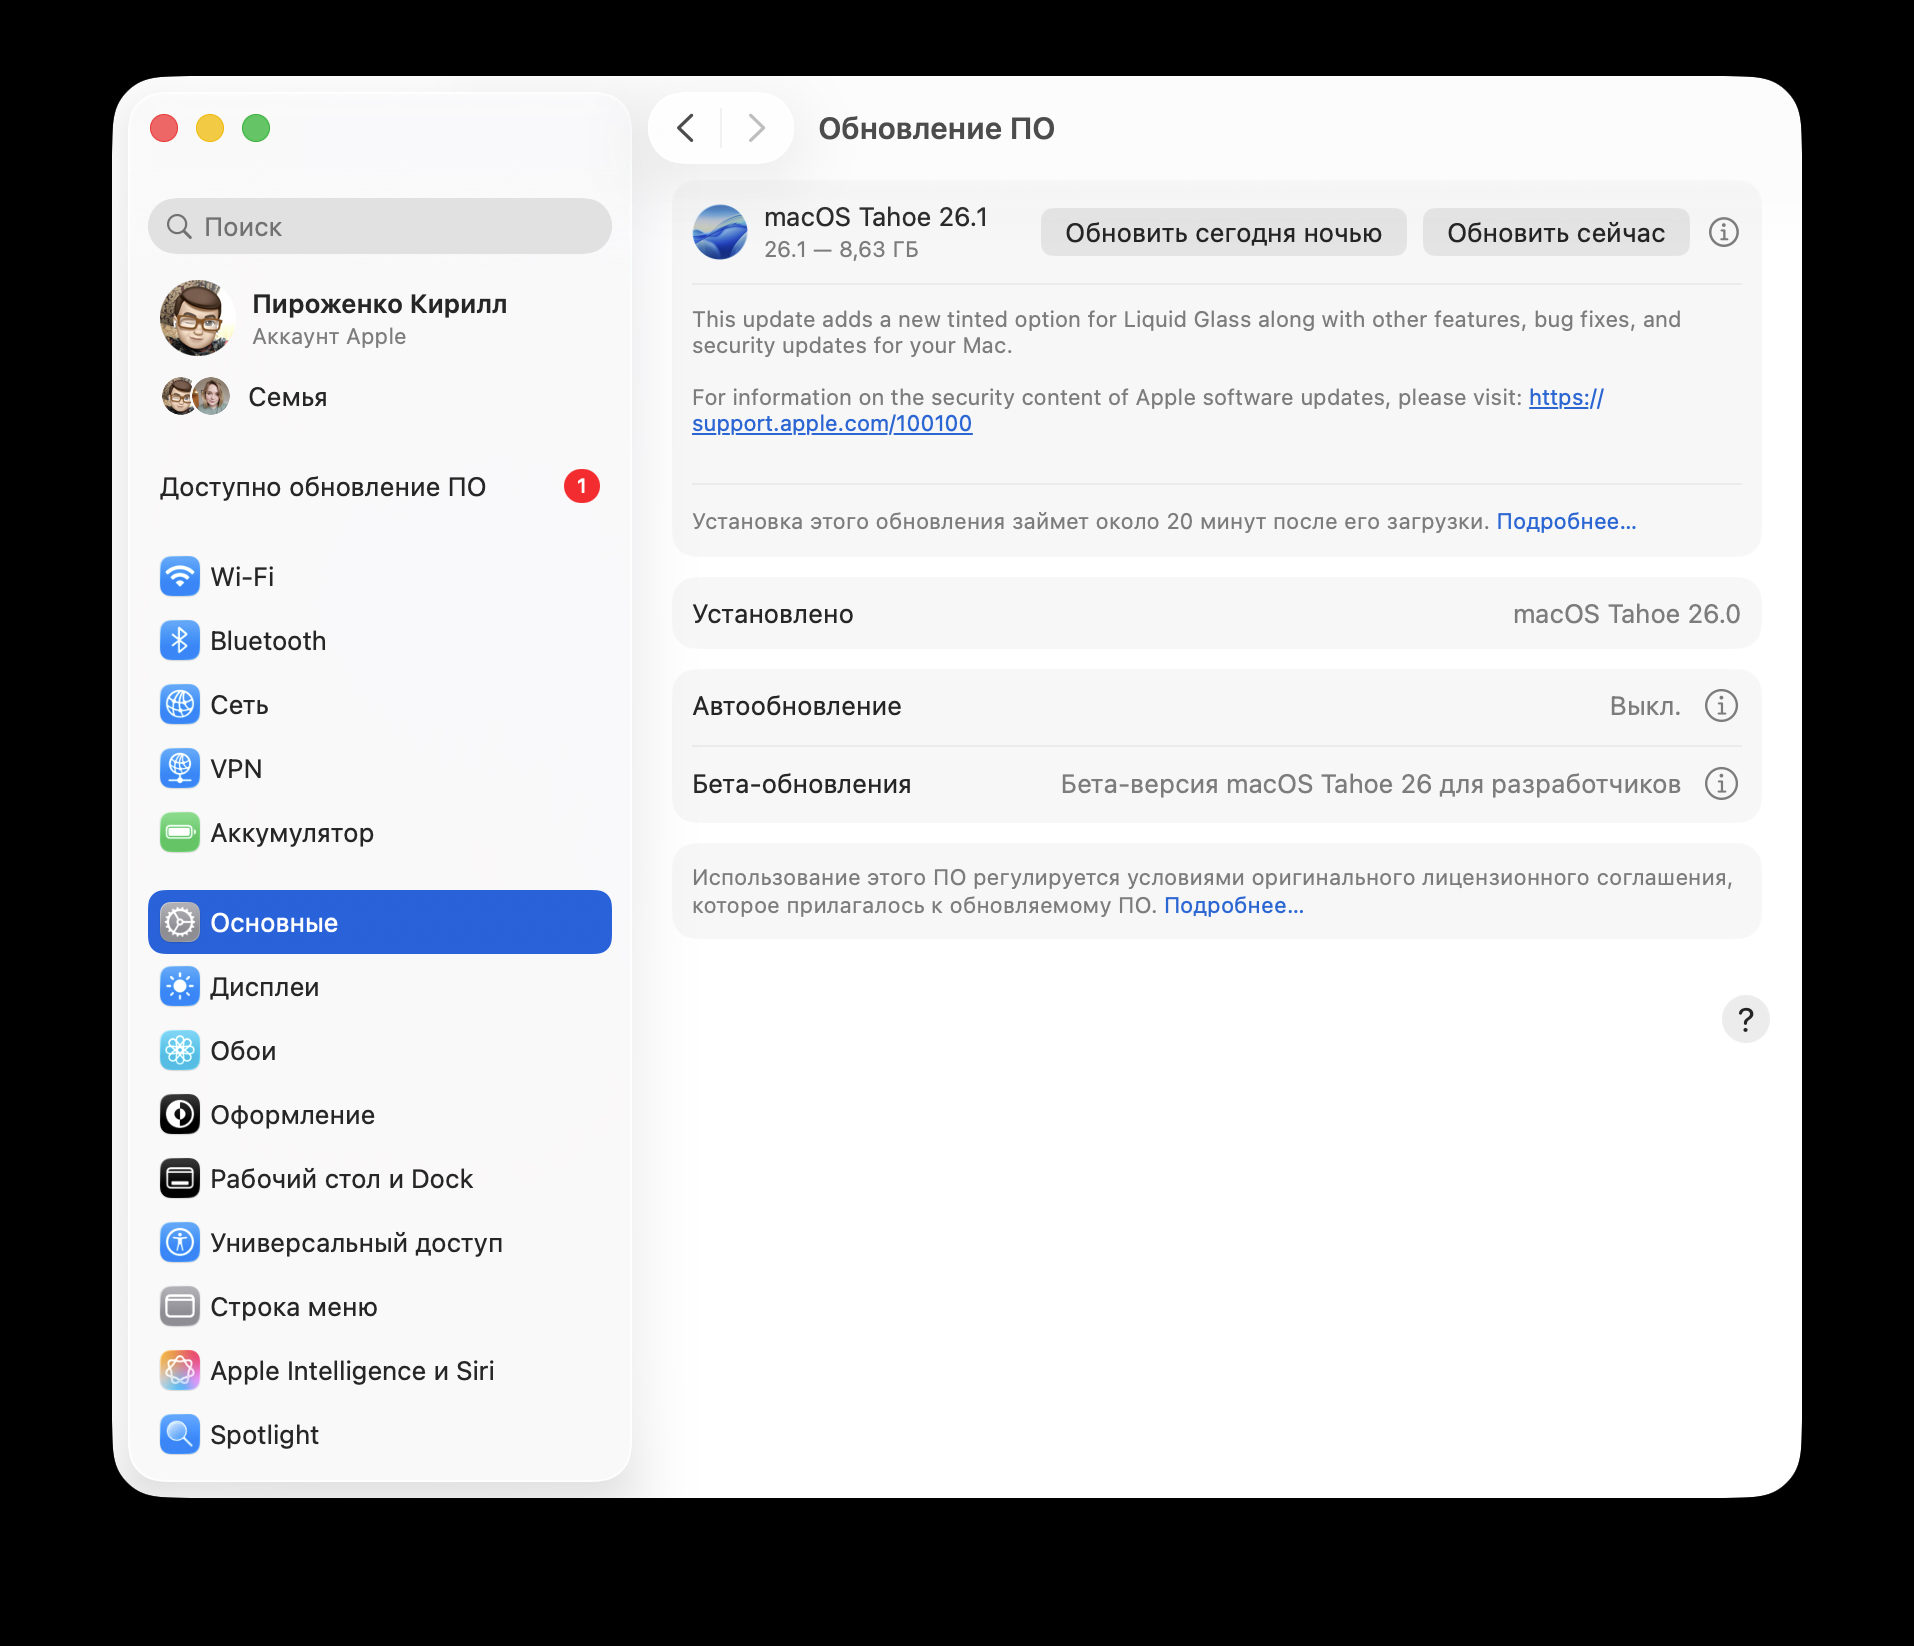This screenshot has height=1646, width=1914.
Task: Click inside the Поиск search field
Action: point(379,226)
